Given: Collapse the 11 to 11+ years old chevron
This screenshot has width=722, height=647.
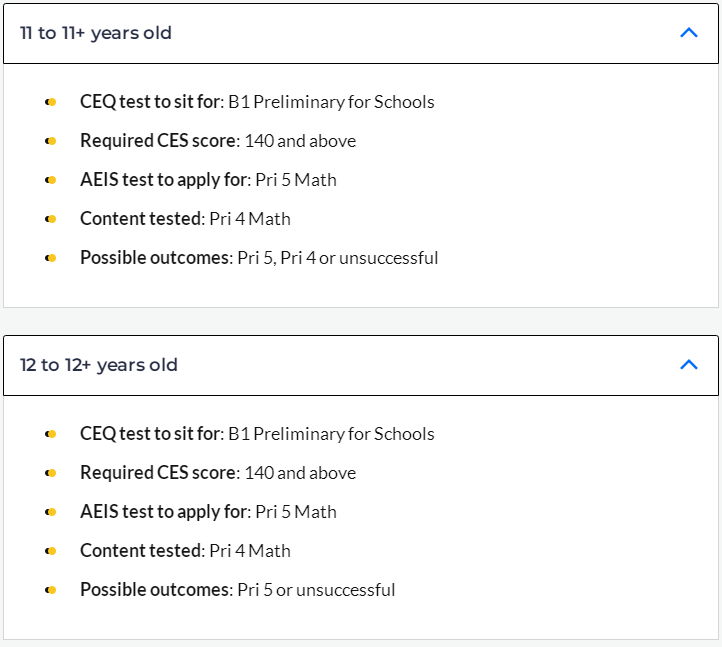Looking at the screenshot, I should click(689, 33).
